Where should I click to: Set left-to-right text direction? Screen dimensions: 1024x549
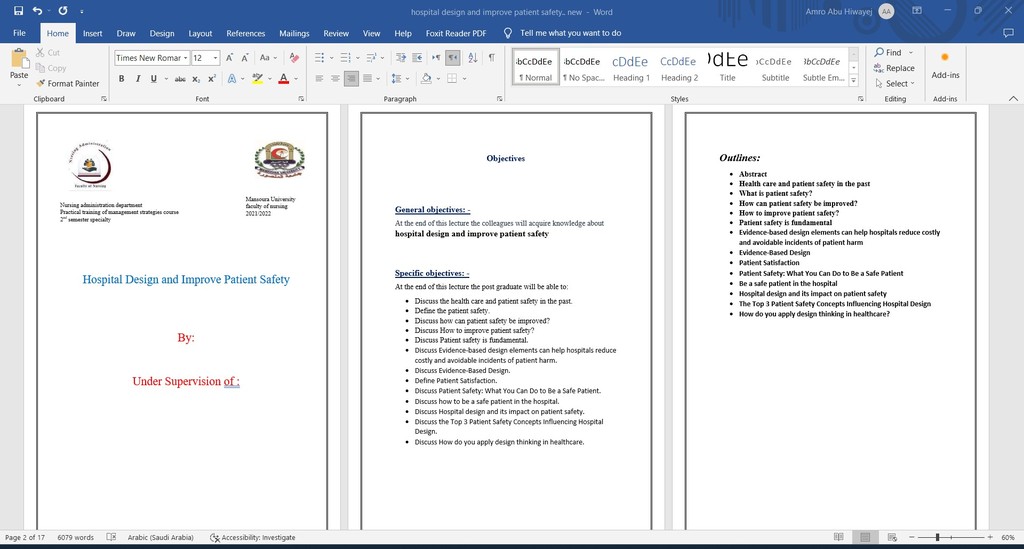(436, 57)
